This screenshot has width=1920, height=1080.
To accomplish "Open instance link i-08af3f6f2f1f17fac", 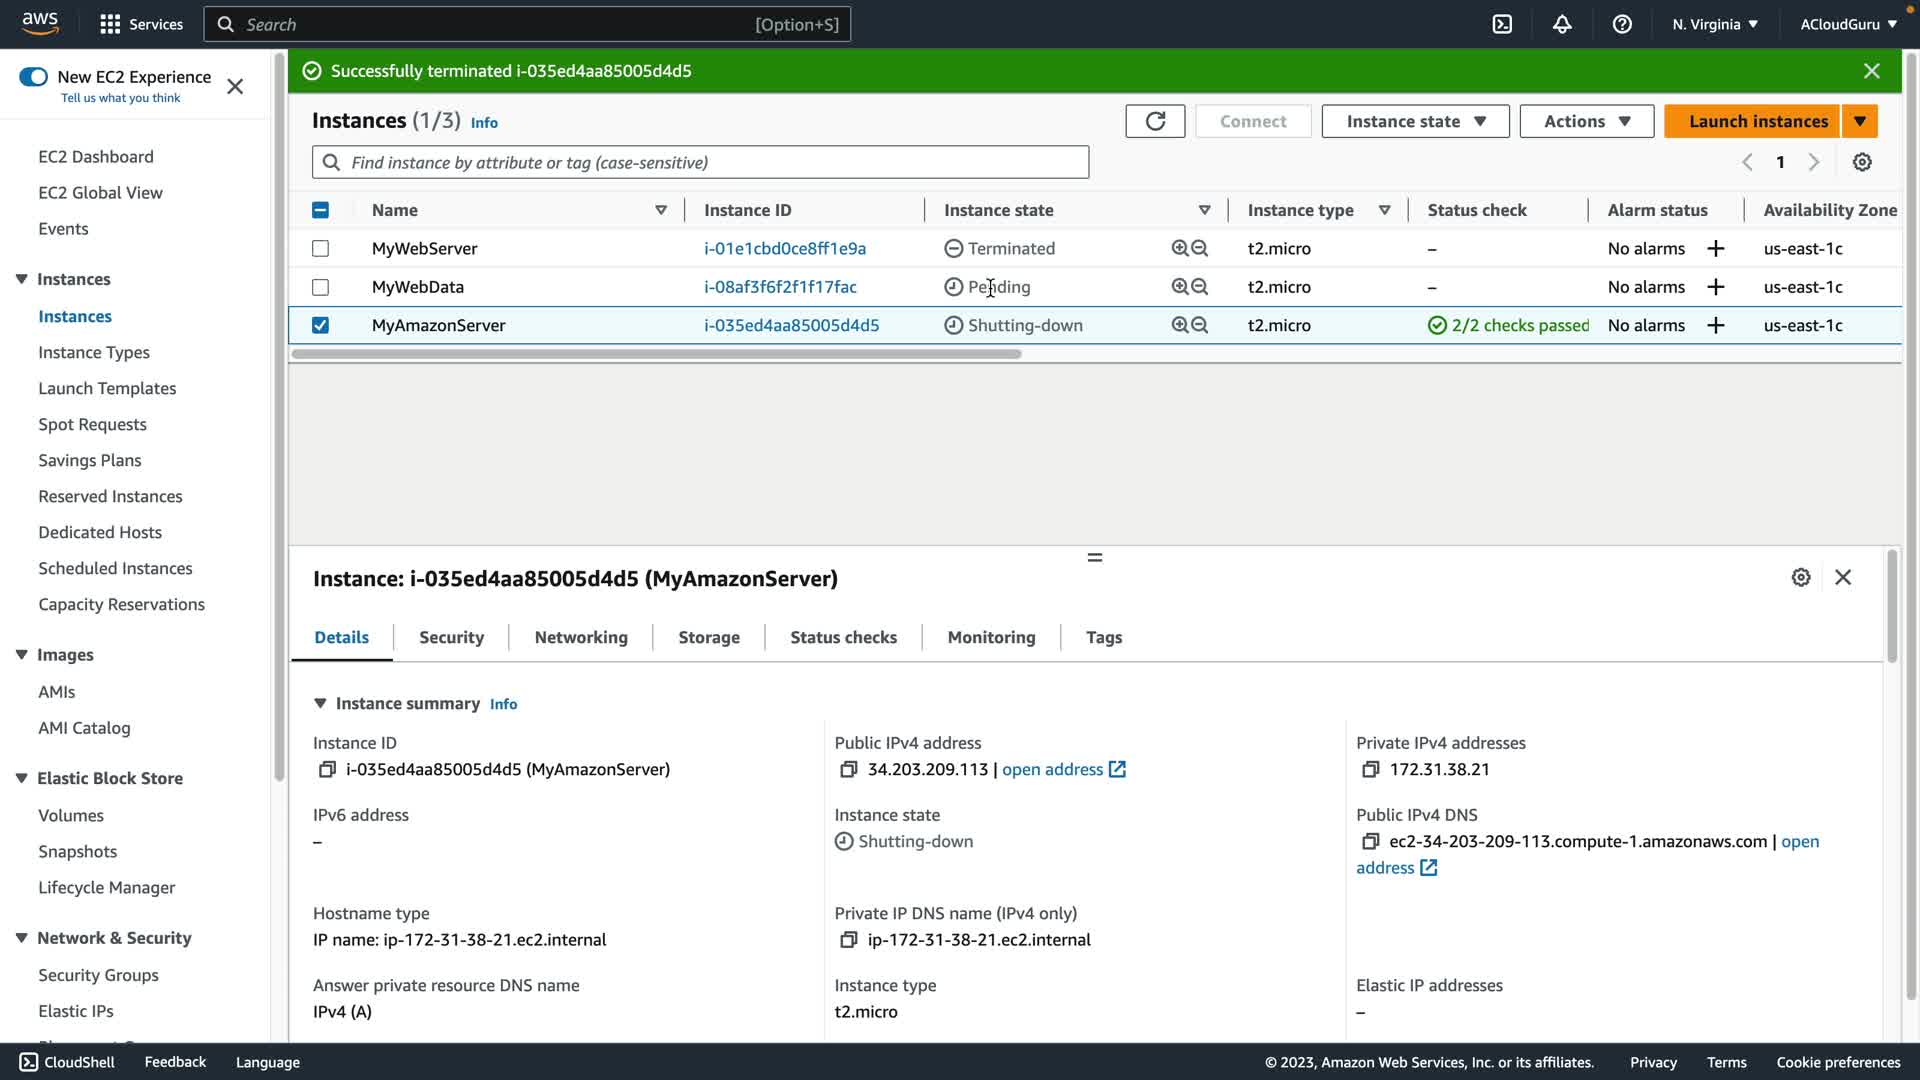I will point(780,287).
